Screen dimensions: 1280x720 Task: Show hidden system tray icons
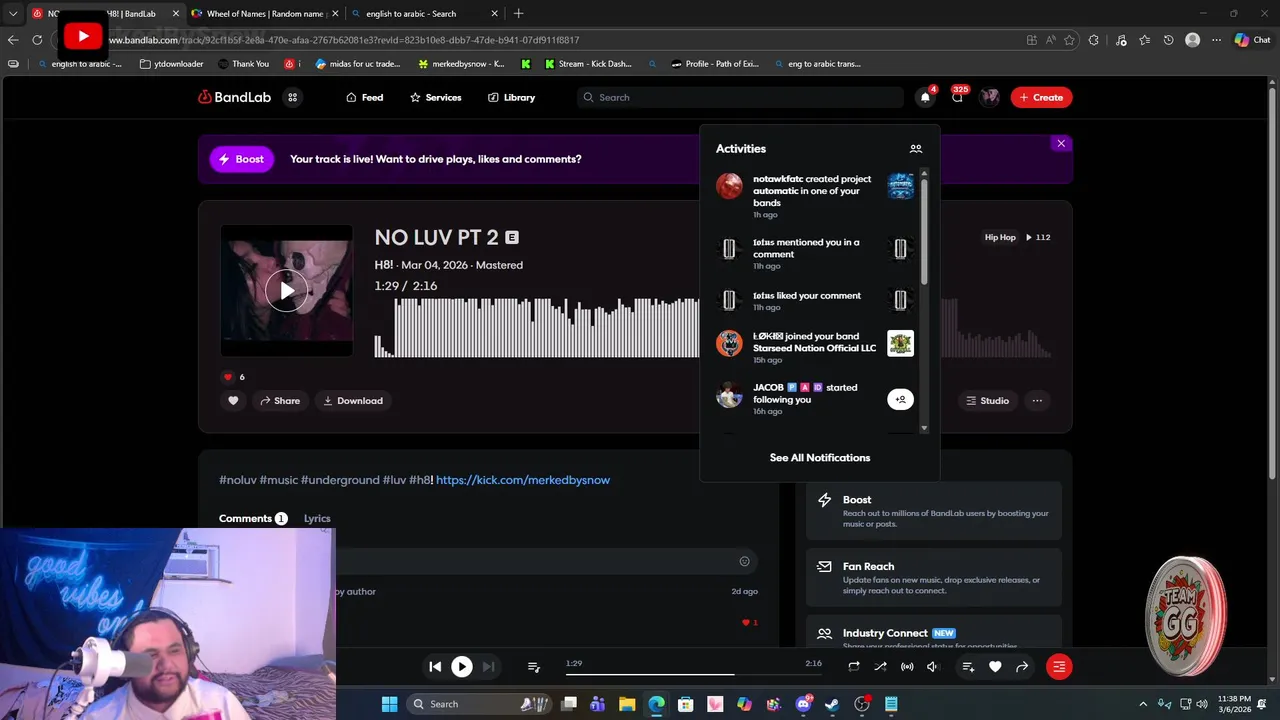(x=1143, y=704)
